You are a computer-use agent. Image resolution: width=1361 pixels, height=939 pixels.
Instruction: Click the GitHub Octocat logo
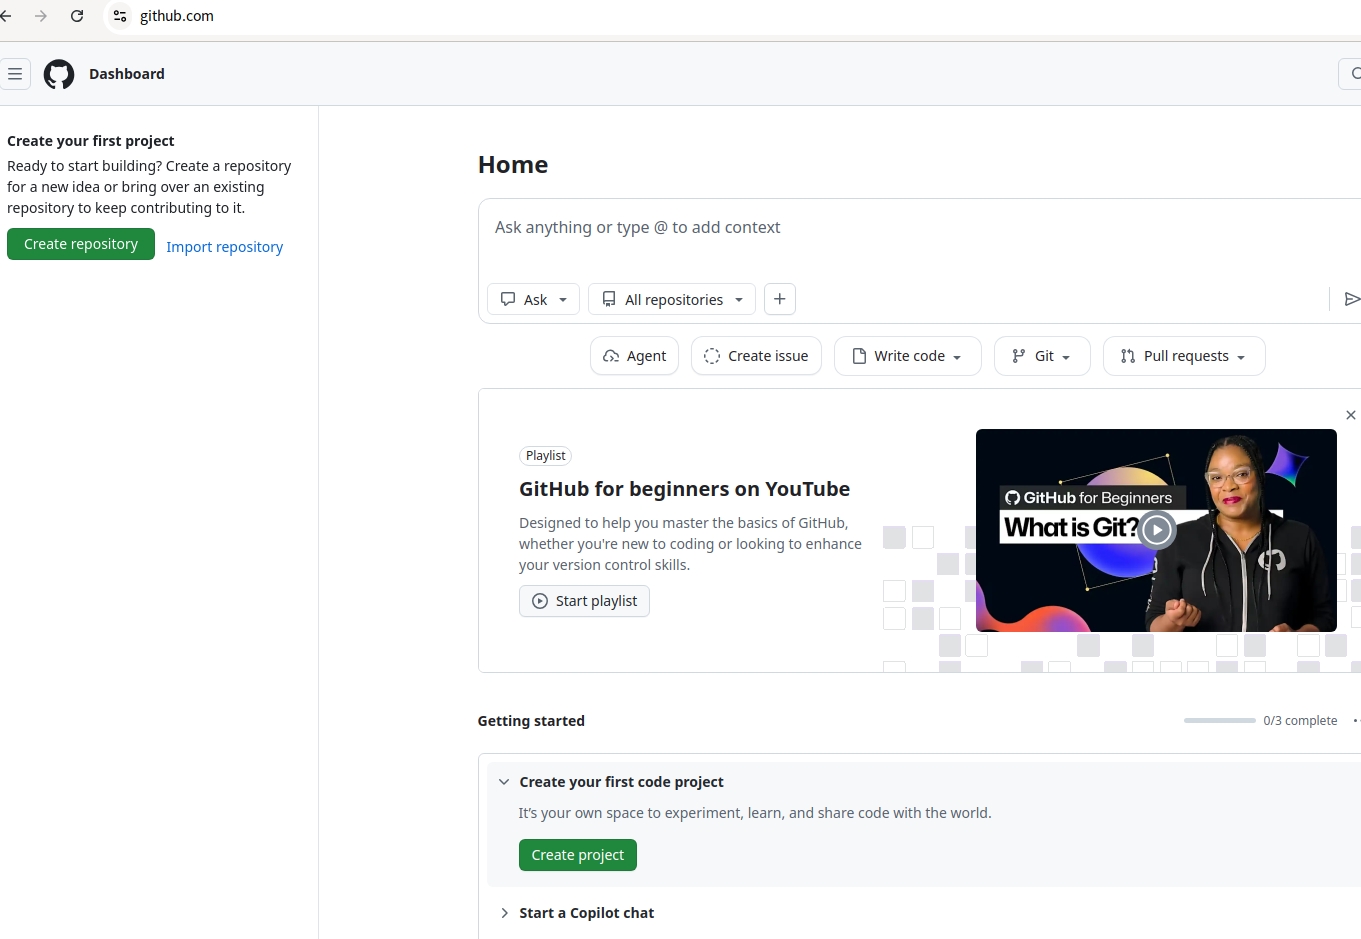(59, 74)
